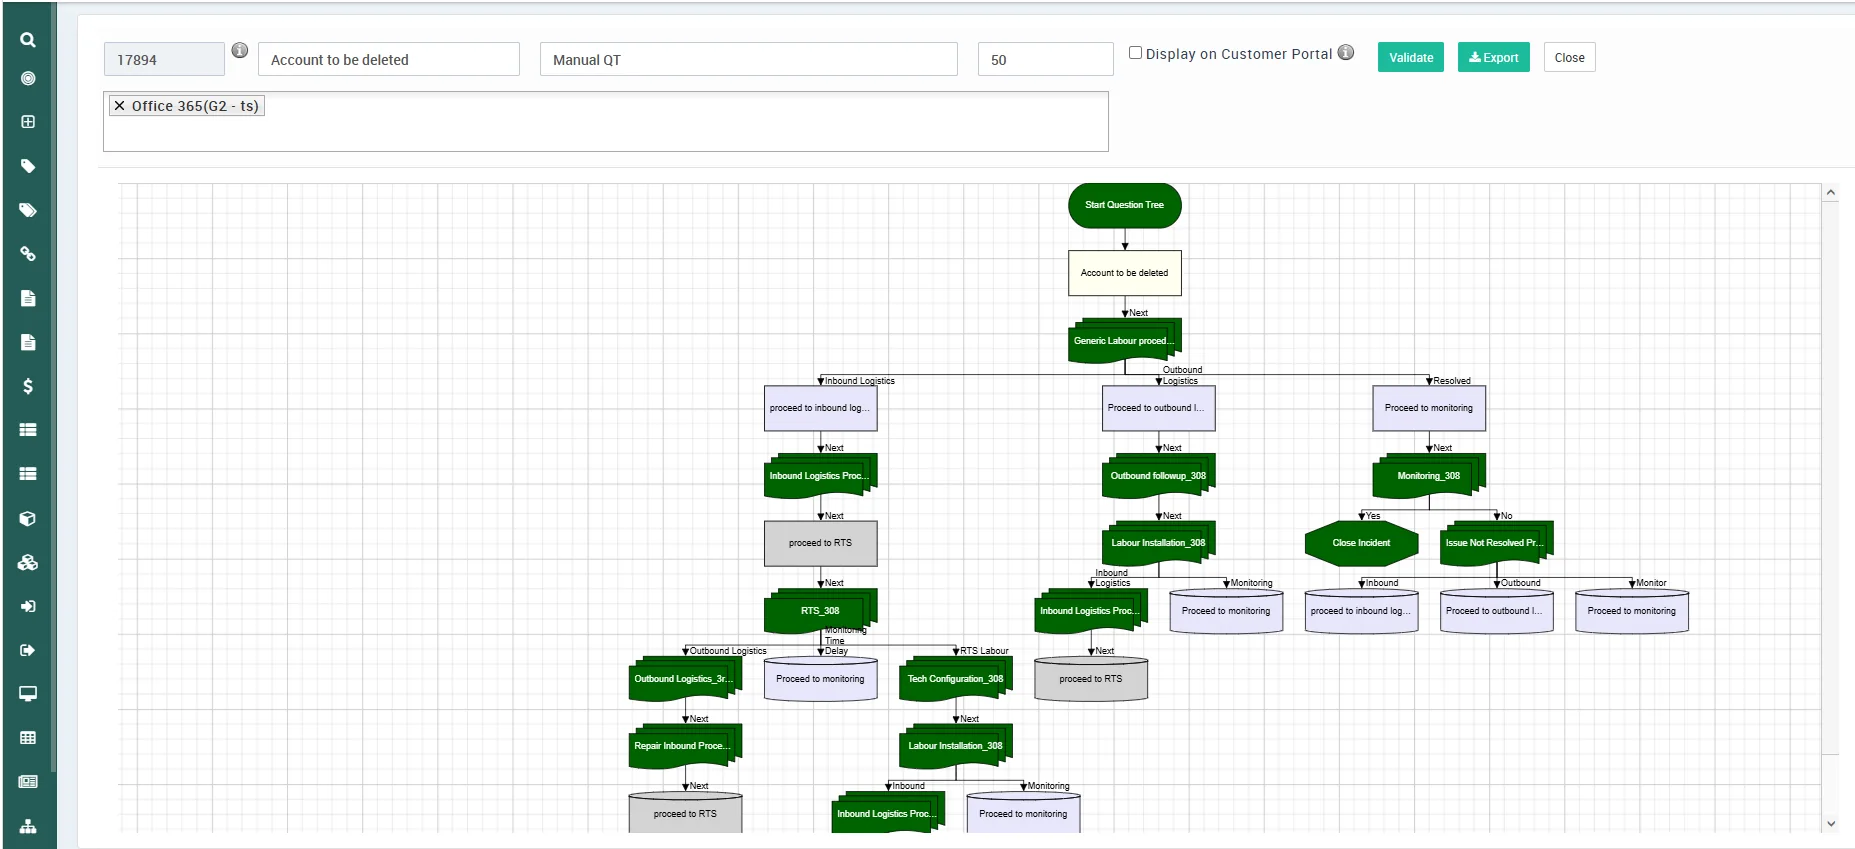Select the Outbound Logistics_3r... node
This screenshot has width=1855, height=849.
(x=685, y=679)
